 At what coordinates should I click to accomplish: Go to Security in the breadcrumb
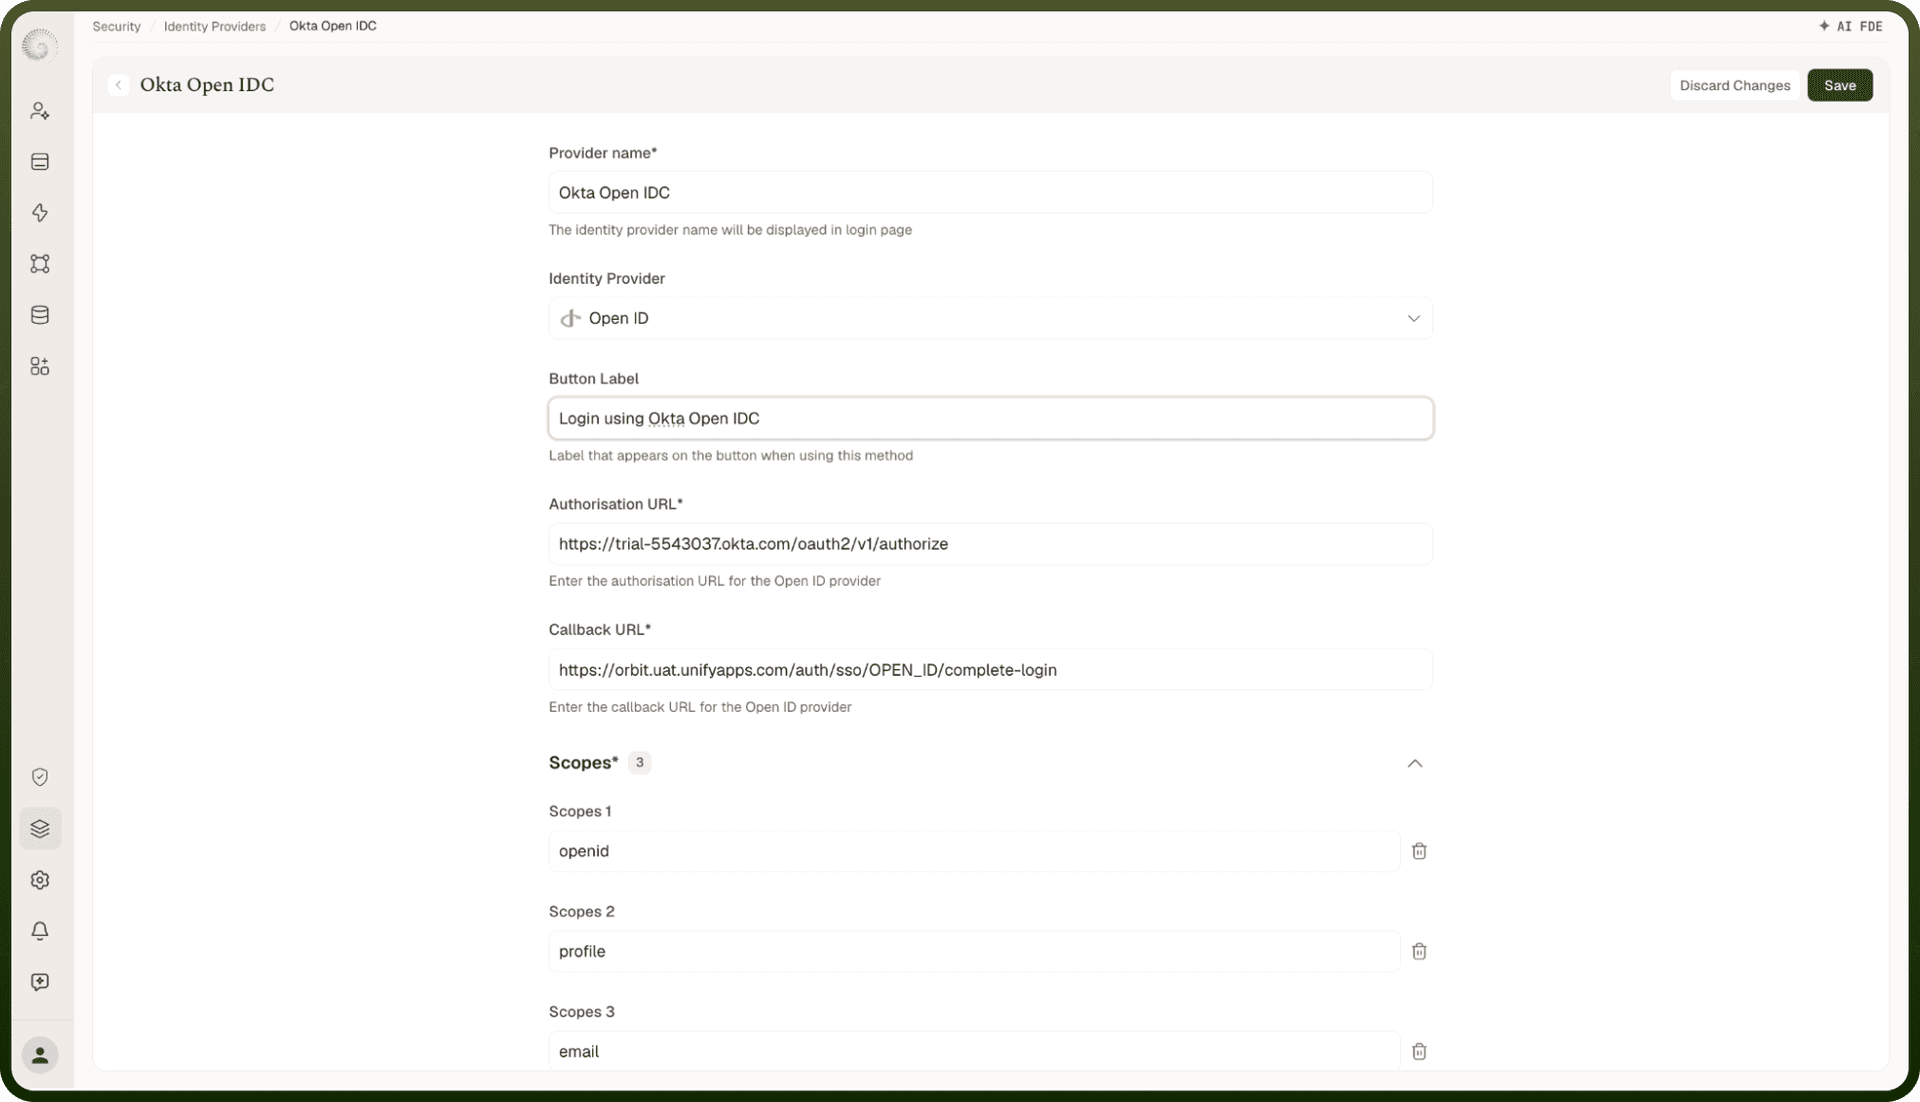tap(116, 26)
